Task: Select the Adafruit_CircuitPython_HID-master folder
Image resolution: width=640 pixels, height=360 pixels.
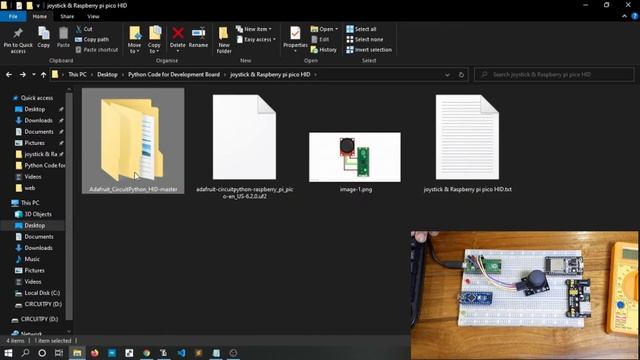Action: [133, 141]
